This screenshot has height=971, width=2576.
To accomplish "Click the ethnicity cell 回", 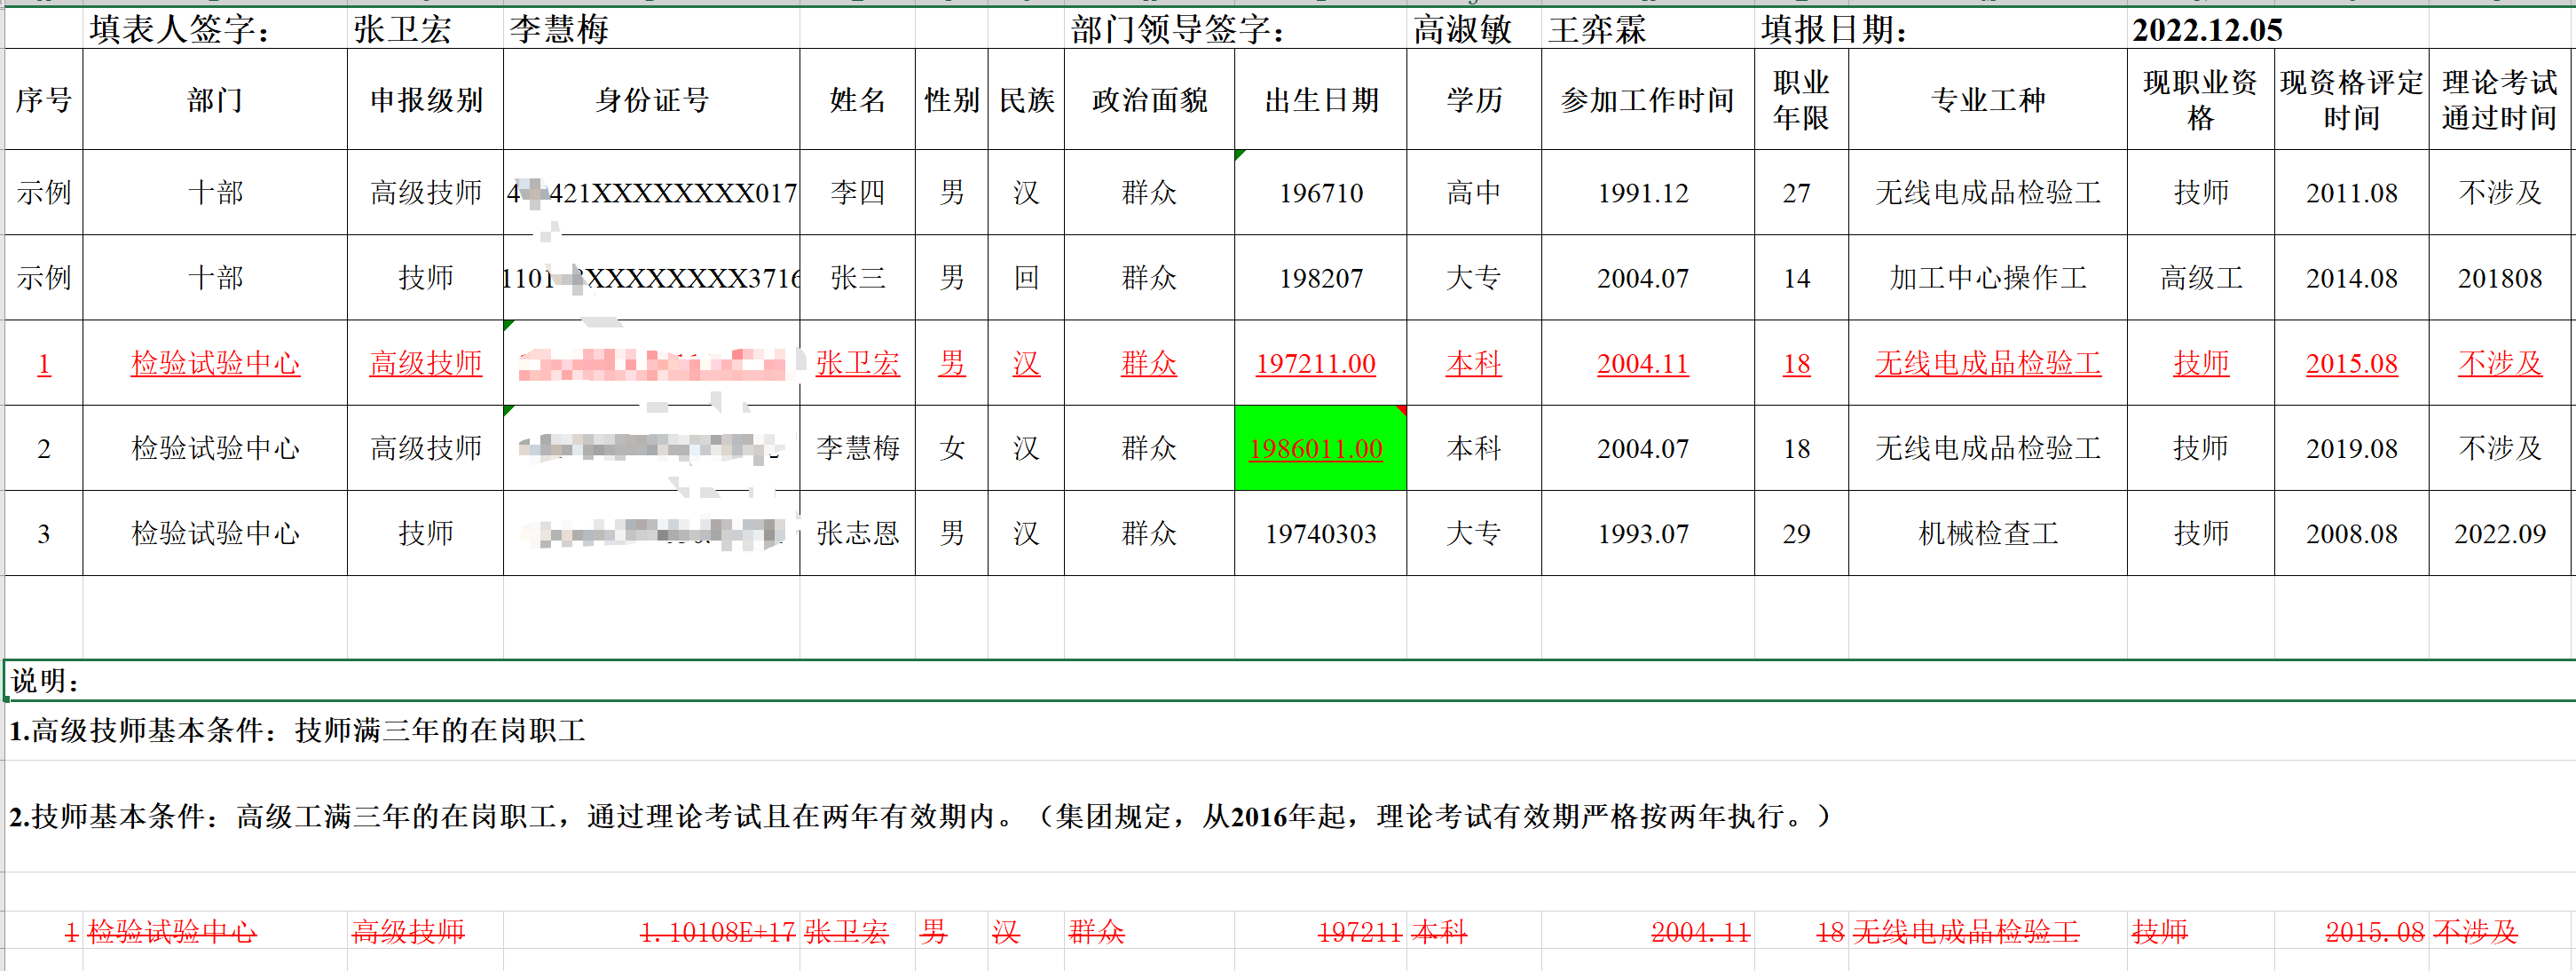I will click(x=1027, y=277).
